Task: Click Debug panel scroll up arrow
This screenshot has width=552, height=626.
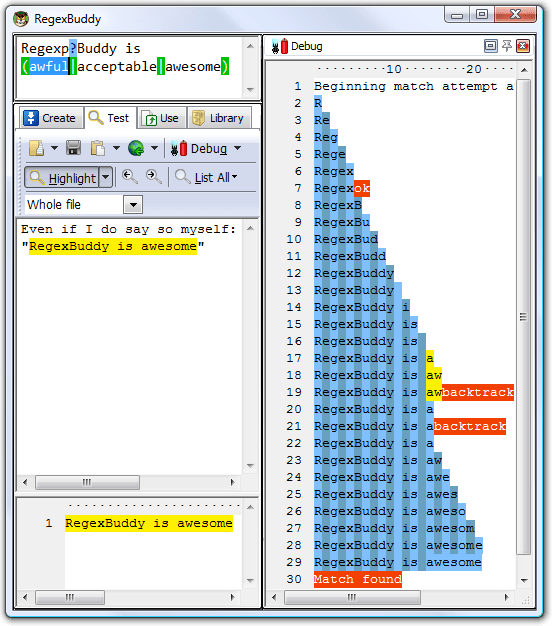Action: 524,70
